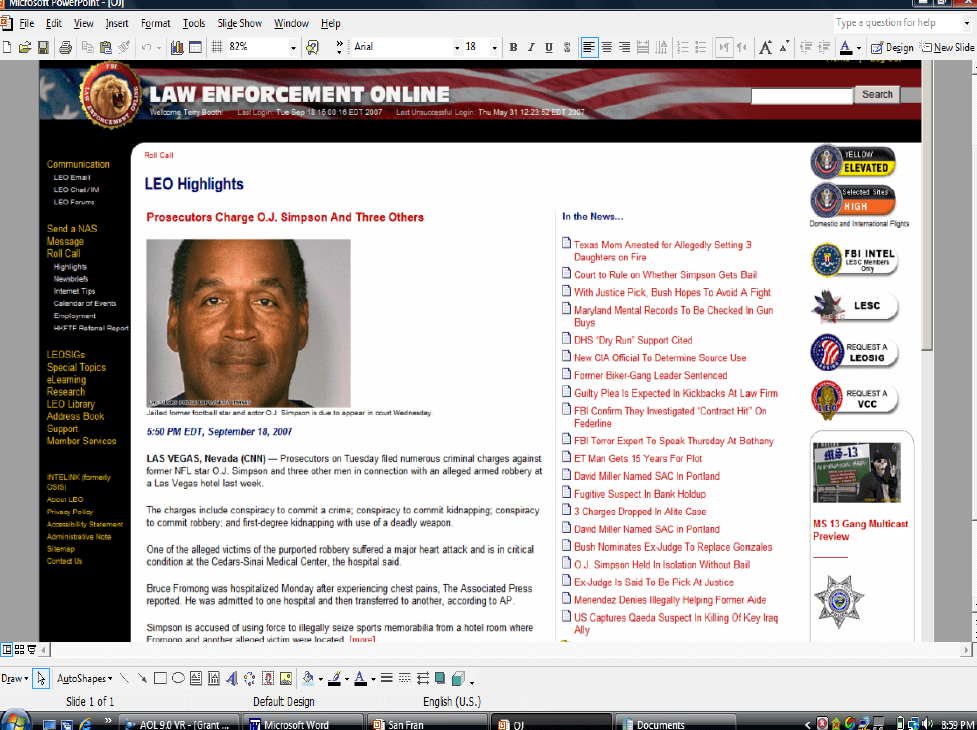Select the Rectangle drawing tool
The image size is (977, 730).
pyautogui.click(x=160, y=678)
